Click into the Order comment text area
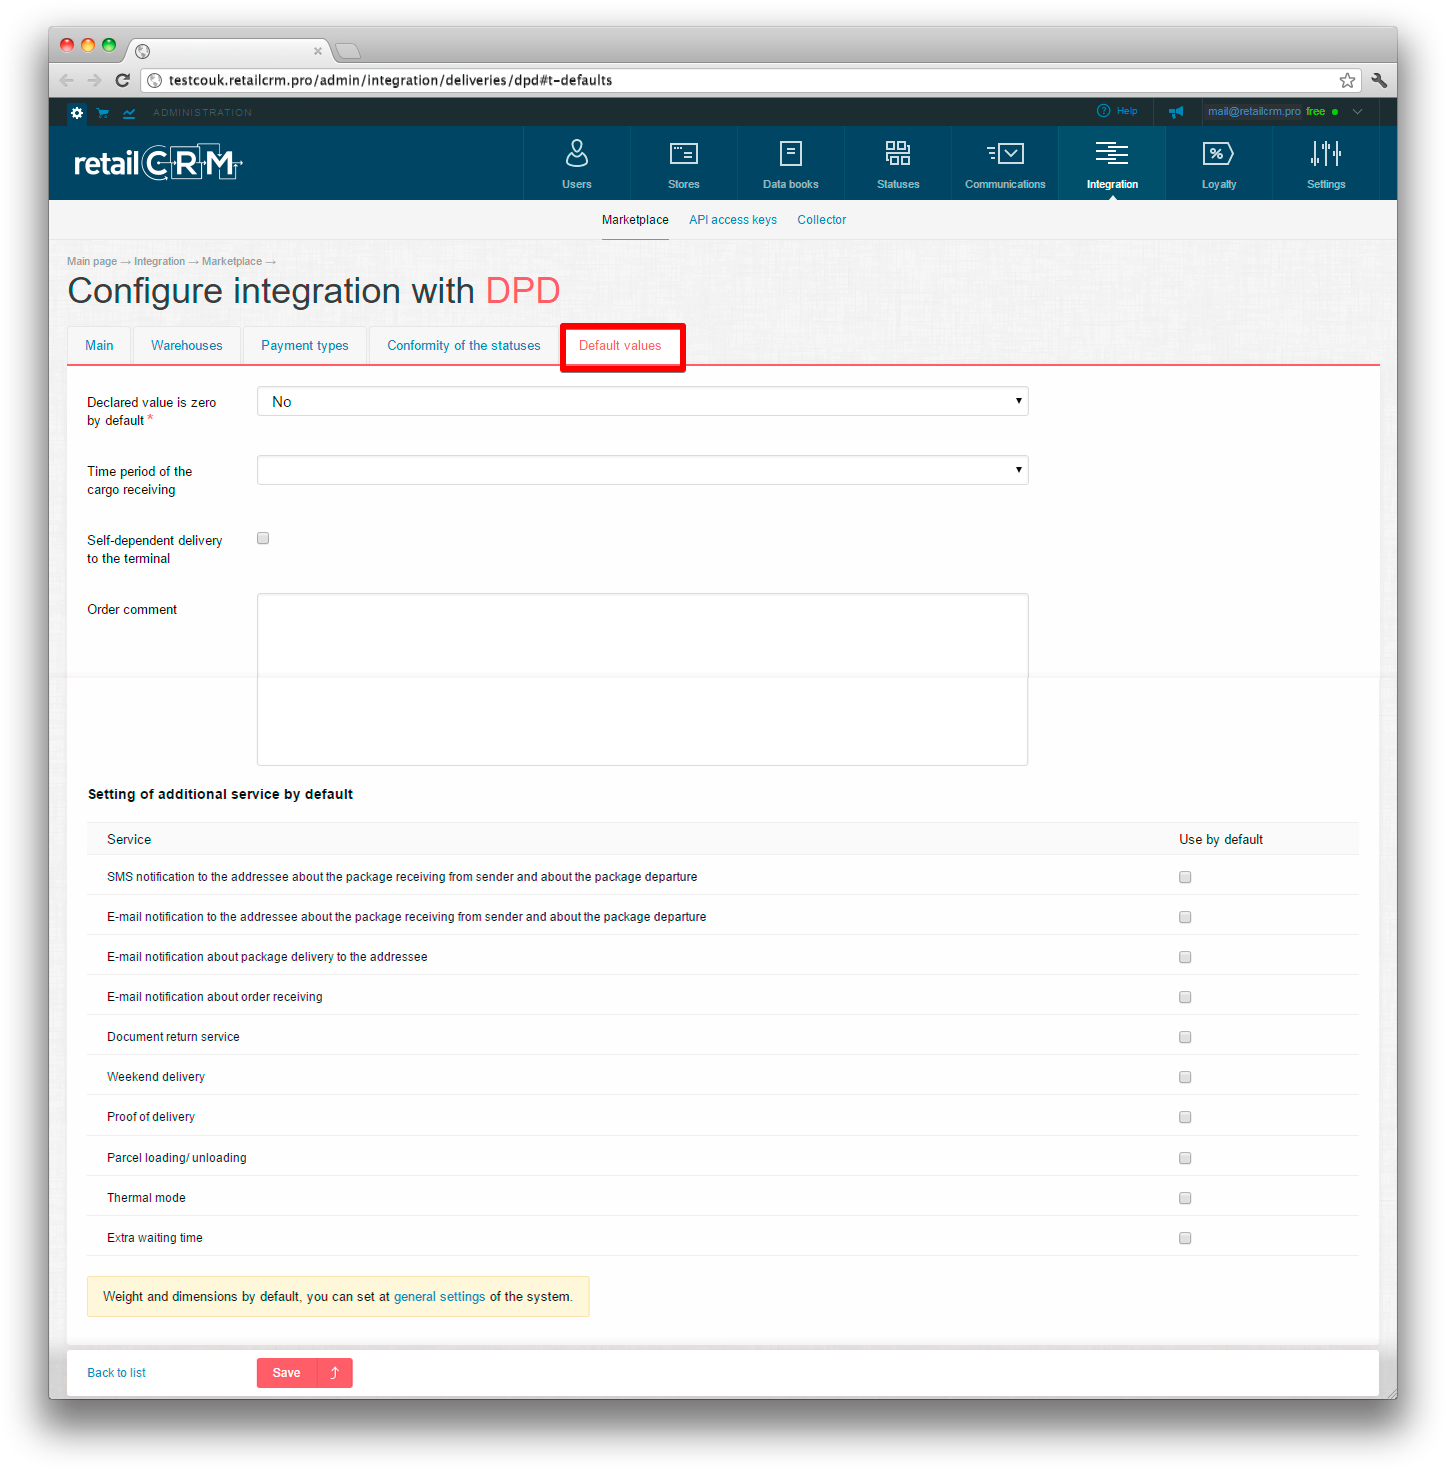 pos(642,680)
